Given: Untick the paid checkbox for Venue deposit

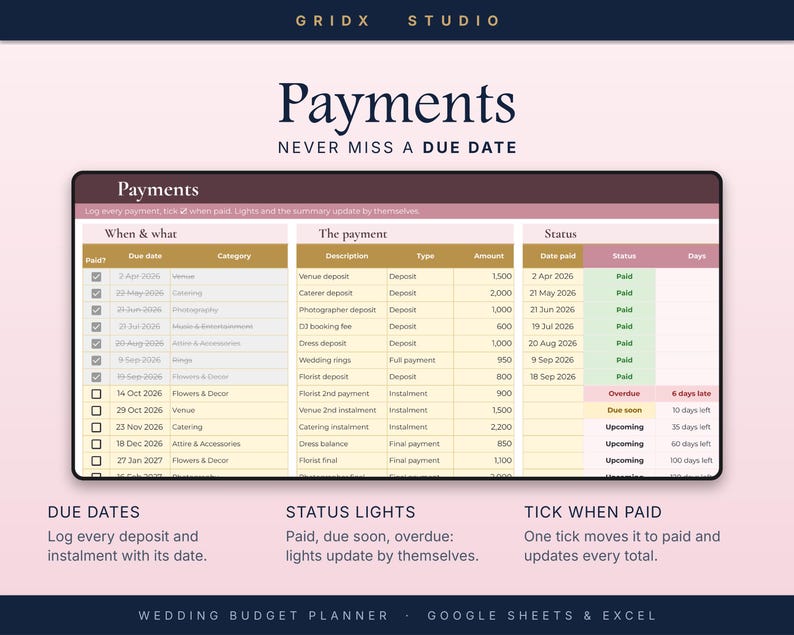Looking at the screenshot, I should pyautogui.click(x=96, y=277).
